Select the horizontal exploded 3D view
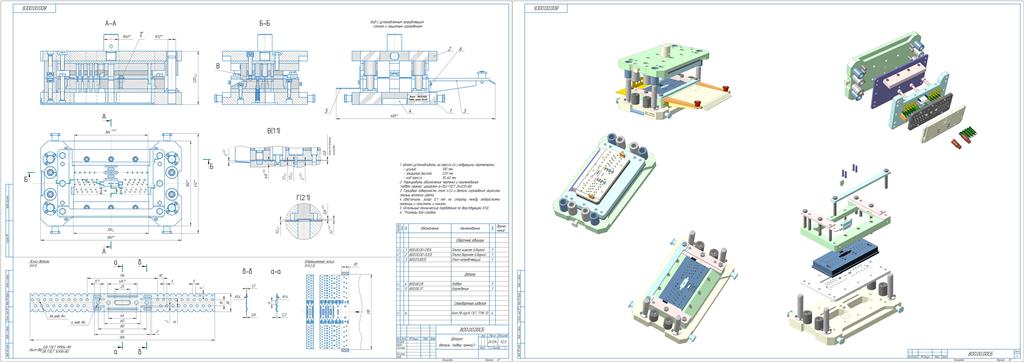Screen dimensions: 1024x362 (911, 88)
